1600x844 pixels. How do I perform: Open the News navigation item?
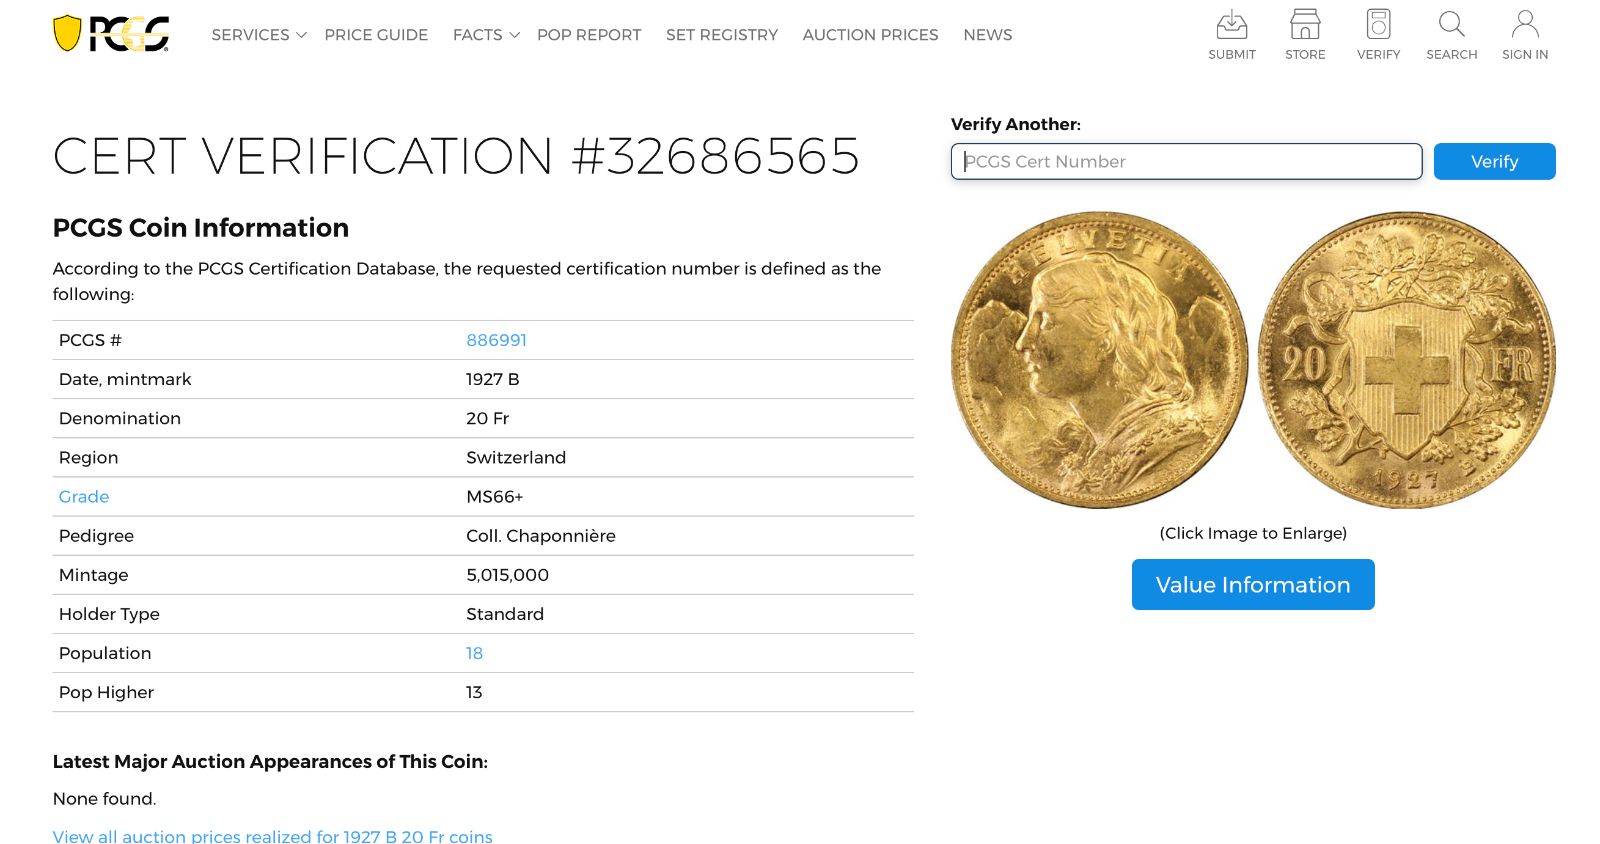987,35
